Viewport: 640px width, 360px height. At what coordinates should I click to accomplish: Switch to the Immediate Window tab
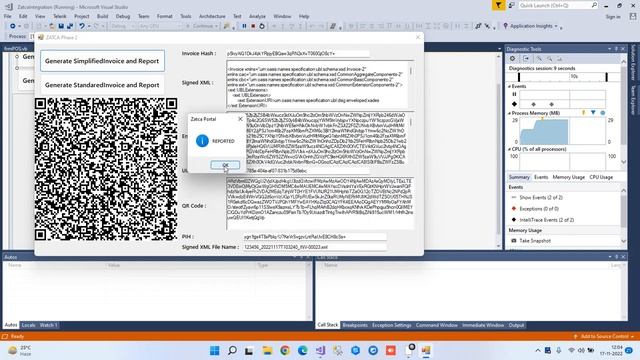pyautogui.click(x=483, y=325)
